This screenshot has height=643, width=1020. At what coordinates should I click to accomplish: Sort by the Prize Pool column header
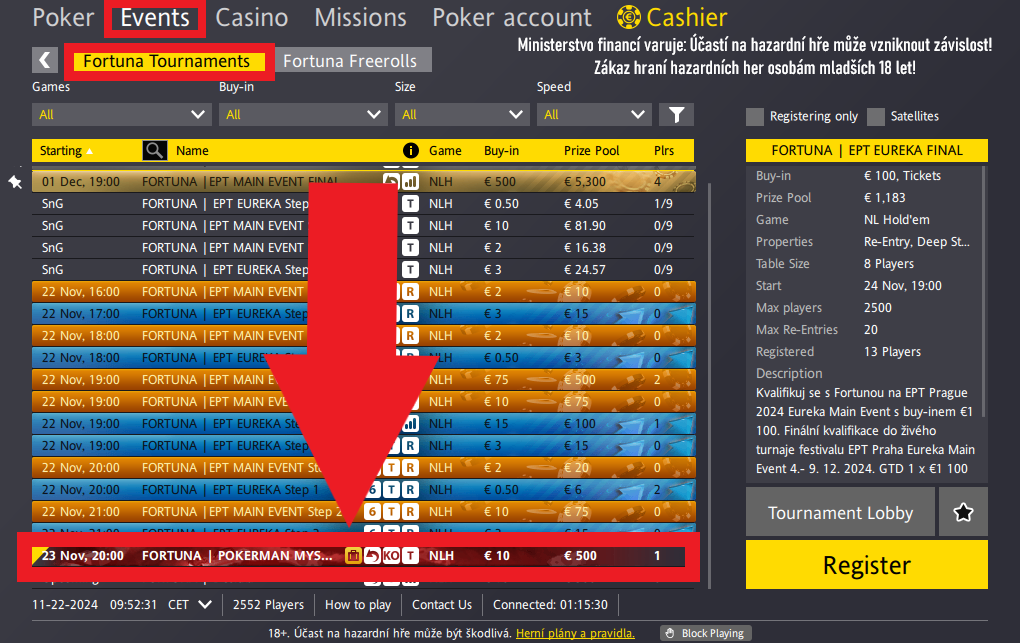click(591, 150)
